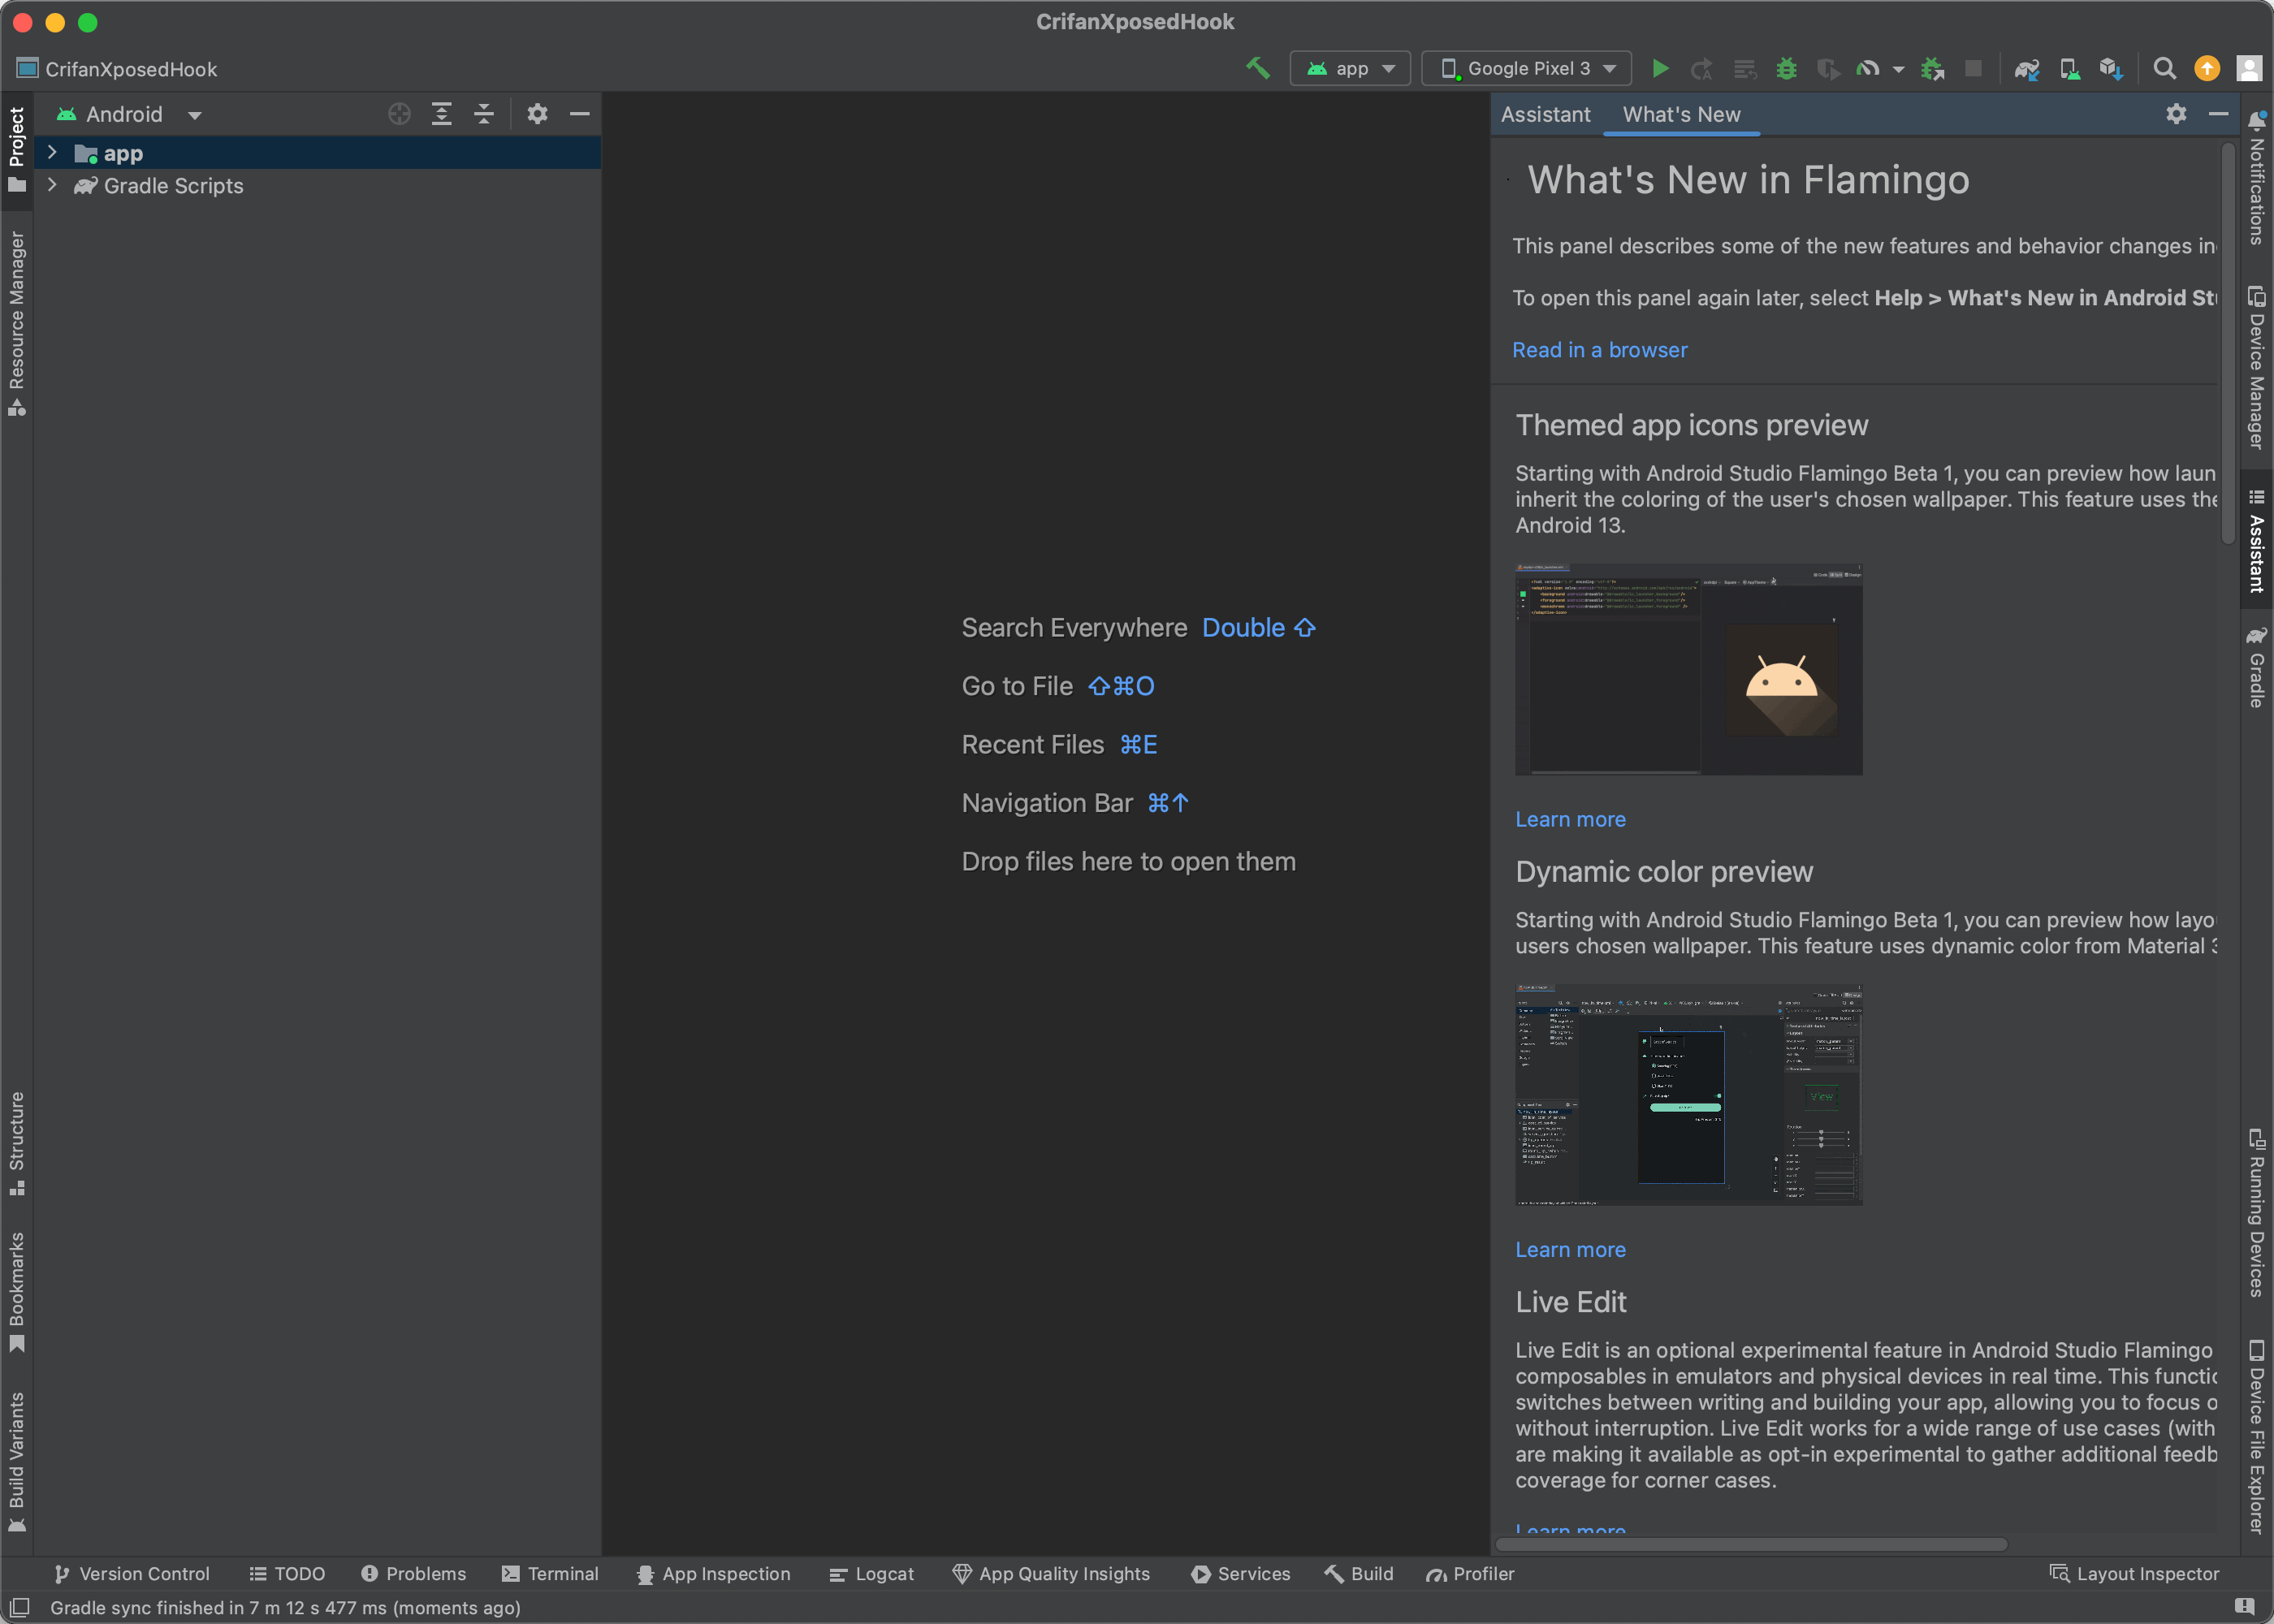Toggle the Project tool window tab

pos(16,150)
